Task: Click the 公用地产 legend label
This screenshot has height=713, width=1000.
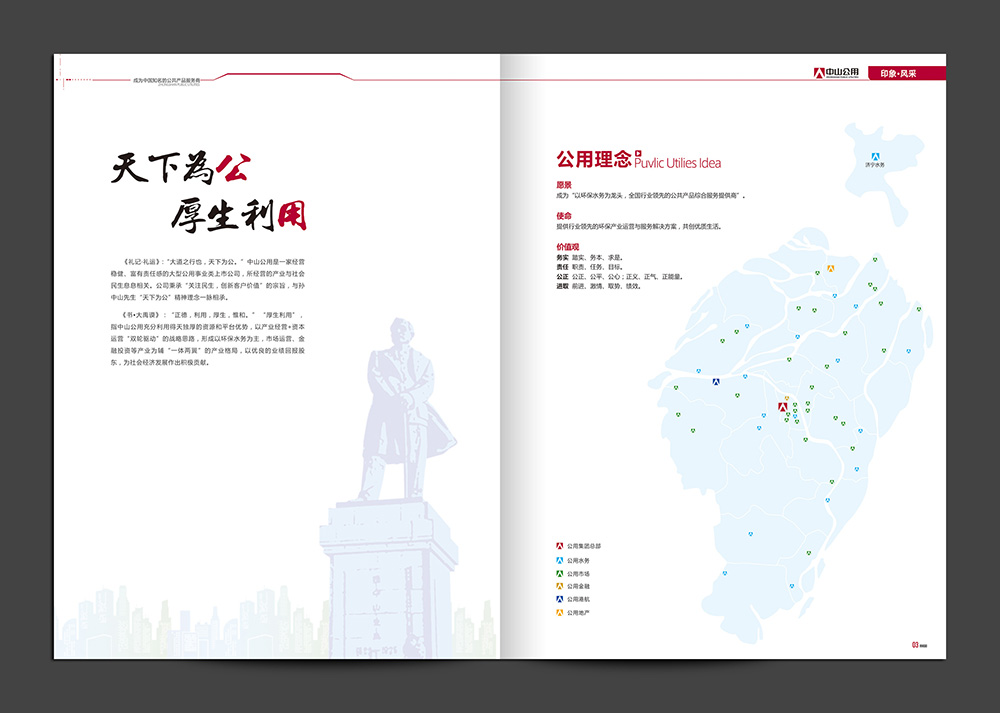Action: coord(578,613)
